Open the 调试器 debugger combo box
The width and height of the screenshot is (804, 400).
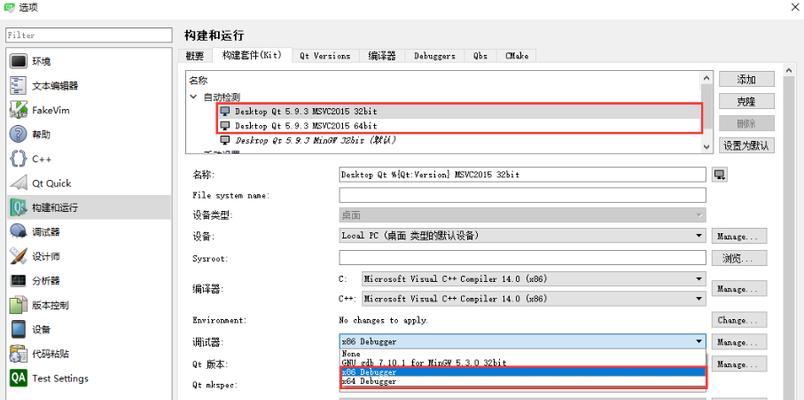pos(522,342)
